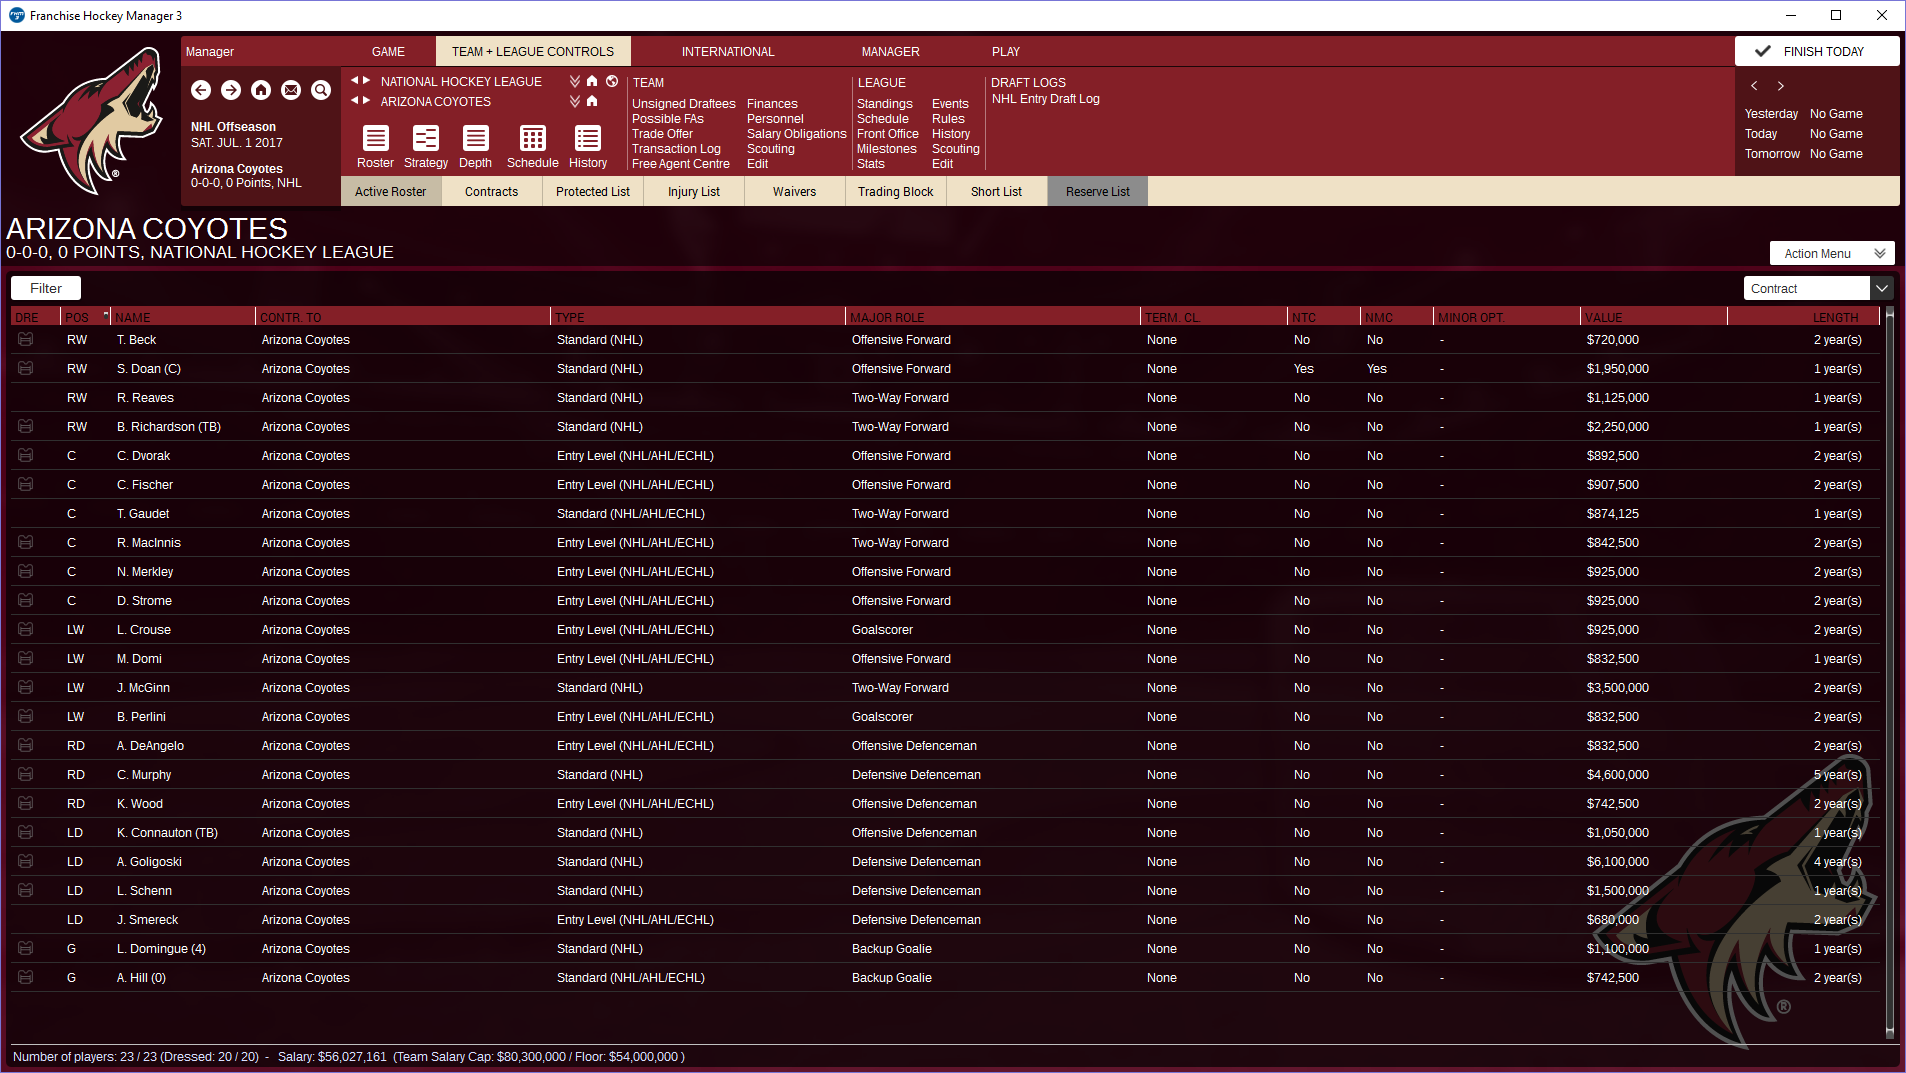The image size is (1906, 1073).
Task: Open the Action Menu dropdown
Action: click(1832, 254)
